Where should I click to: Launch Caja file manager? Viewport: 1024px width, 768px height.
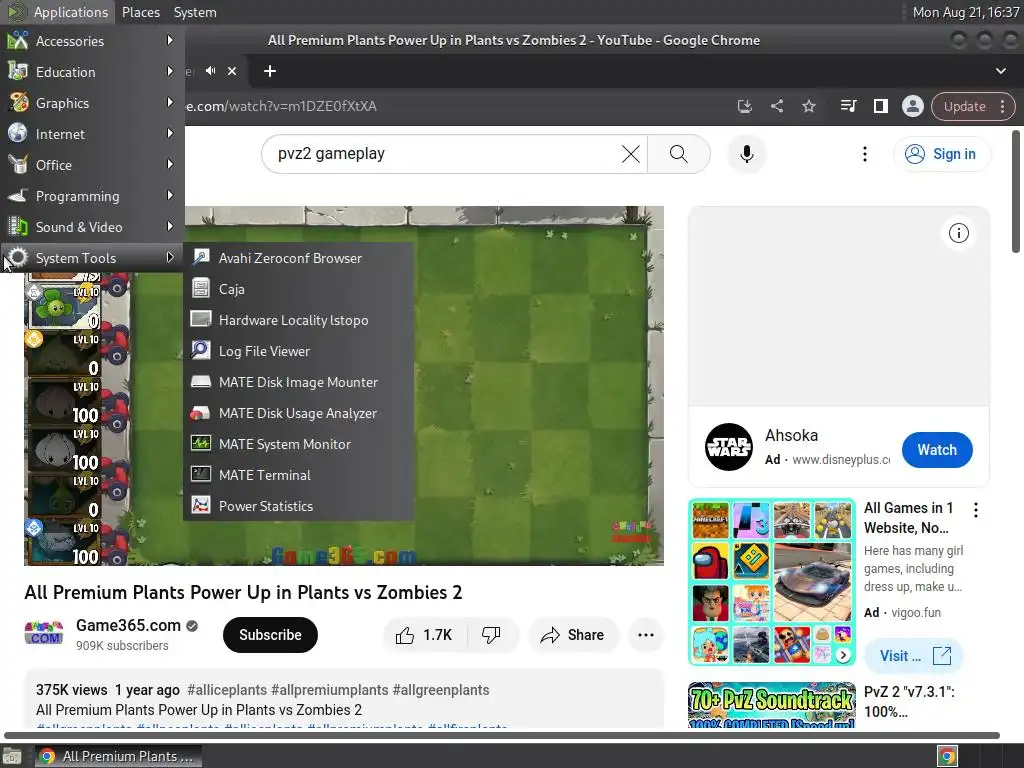(x=298, y=289)
